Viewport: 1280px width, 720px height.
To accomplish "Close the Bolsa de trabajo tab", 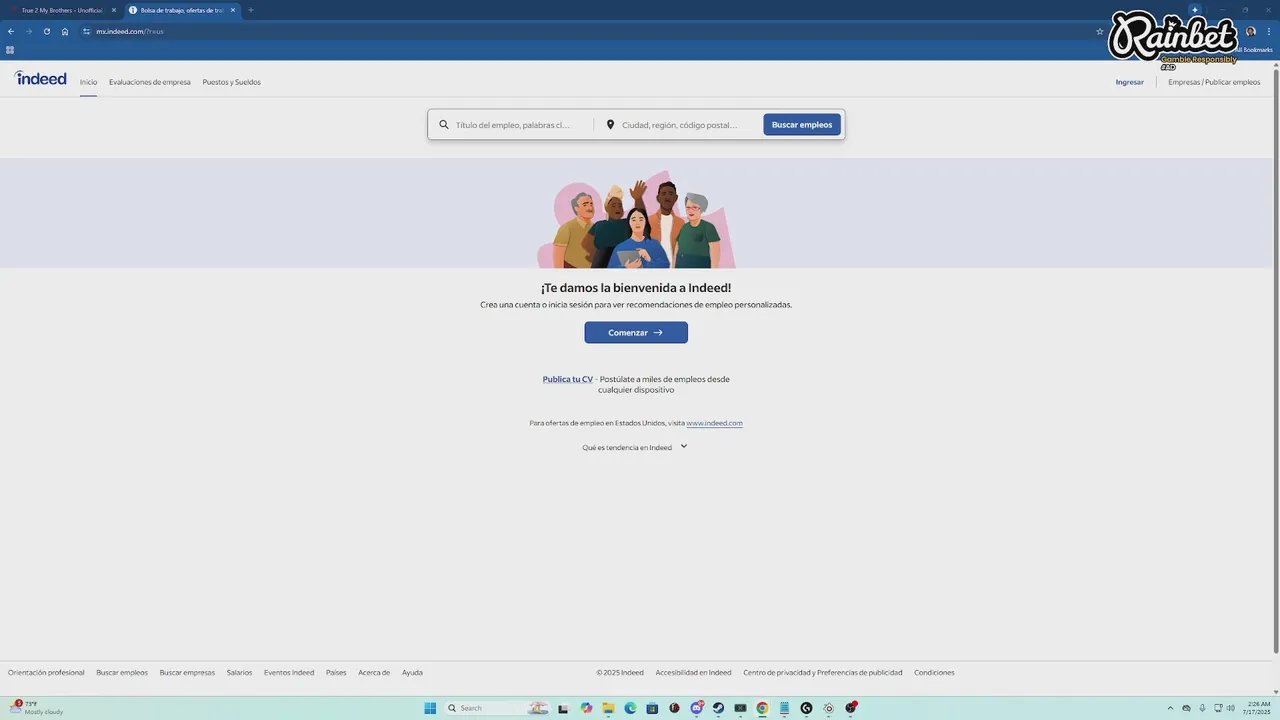I will point(233,10).
